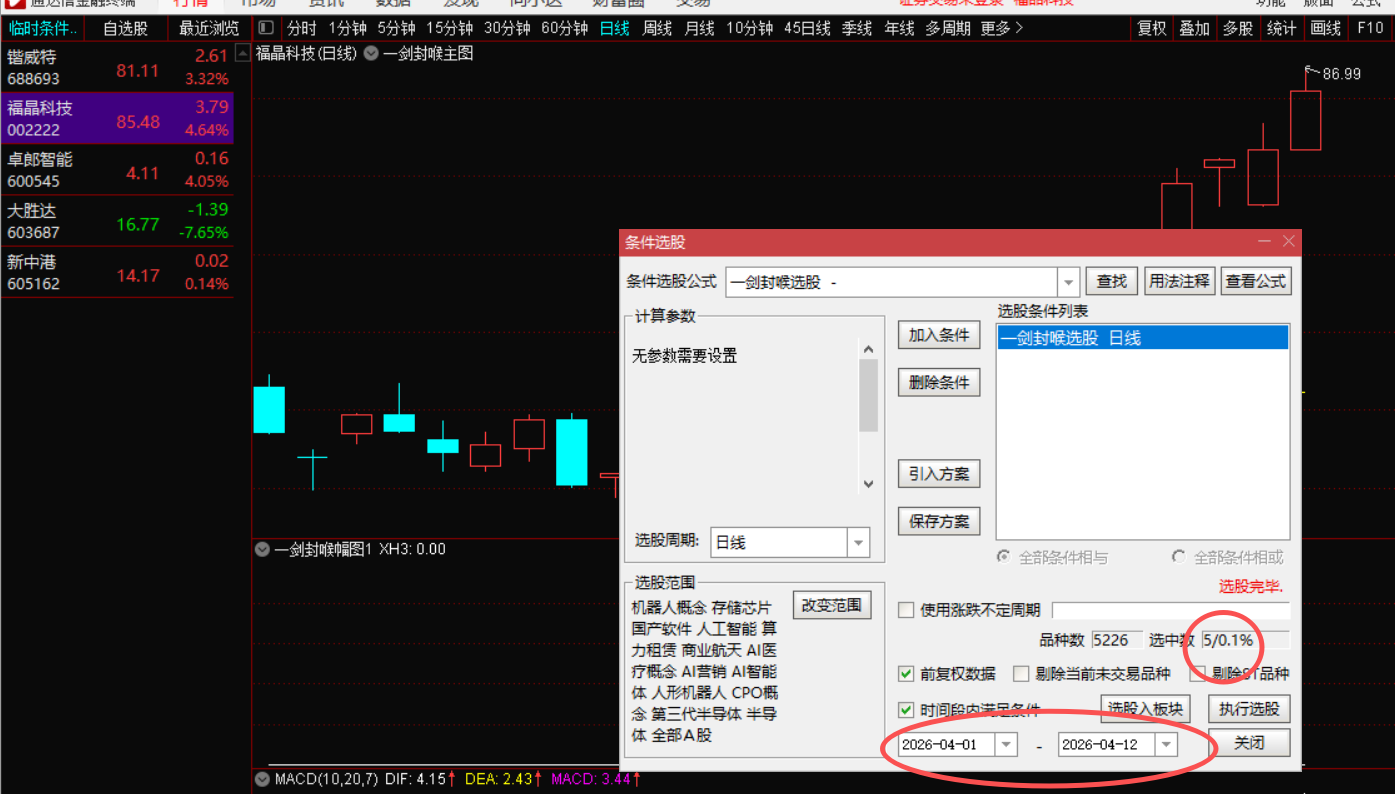The width and height of the screenshot is (1395, 794).
Task: Click 引入方案 button
Action: 939,474
